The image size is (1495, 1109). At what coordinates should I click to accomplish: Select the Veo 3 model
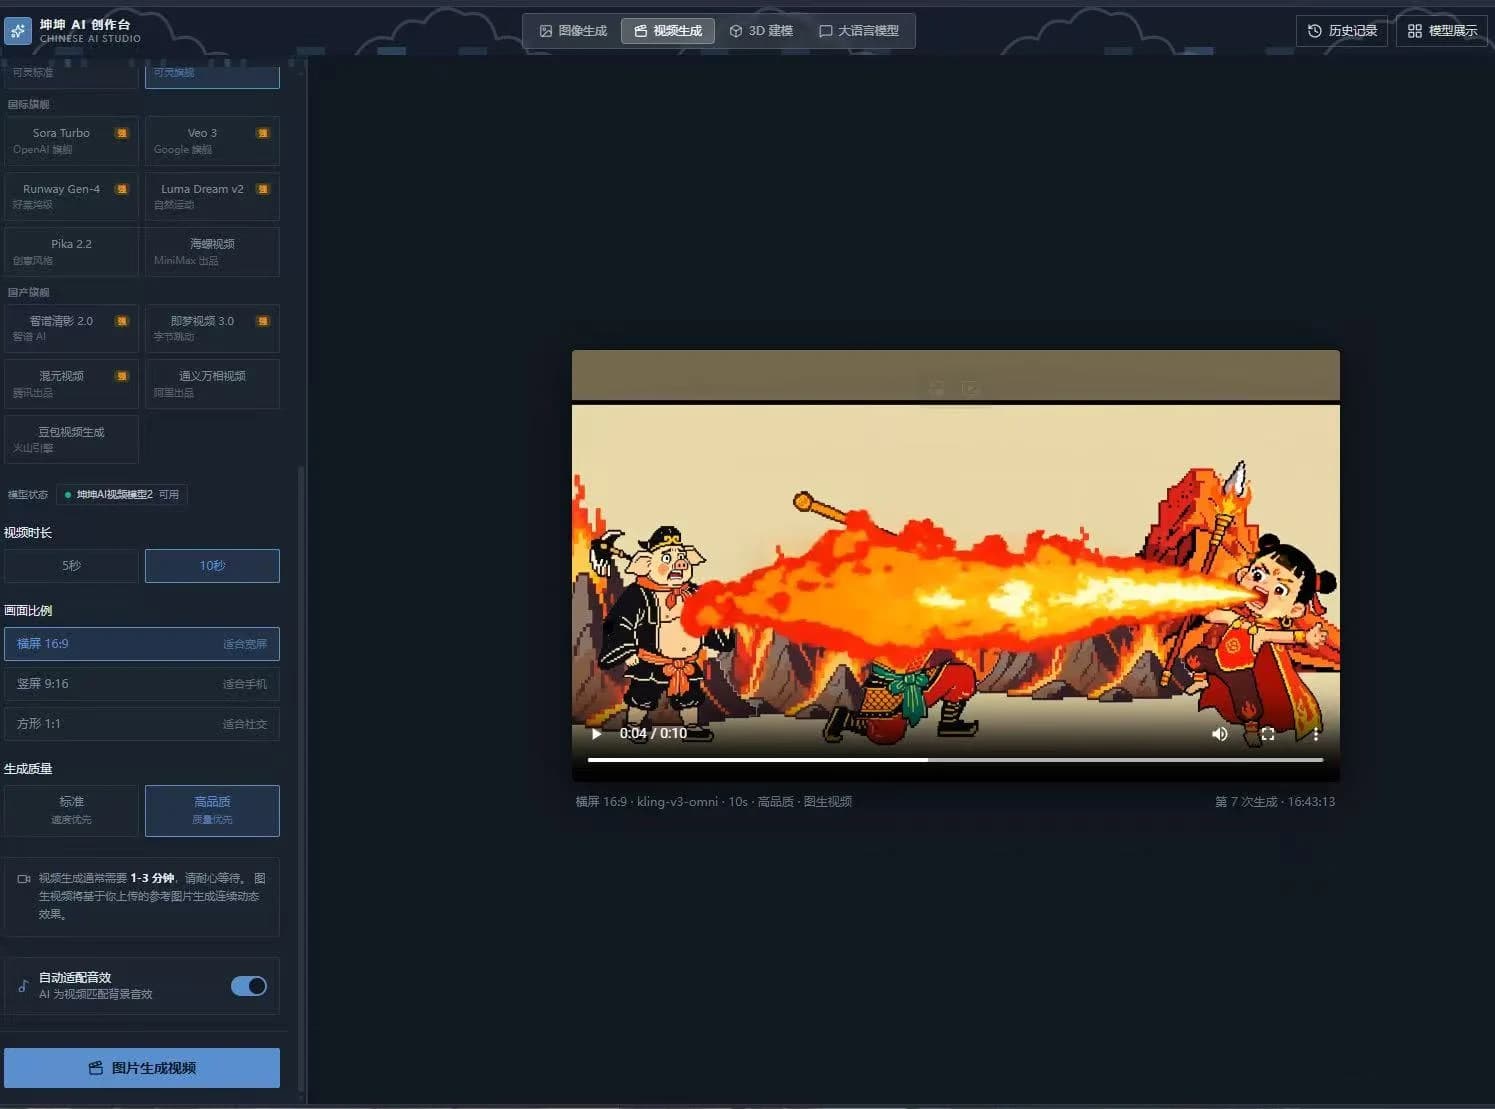pos(212,141)
